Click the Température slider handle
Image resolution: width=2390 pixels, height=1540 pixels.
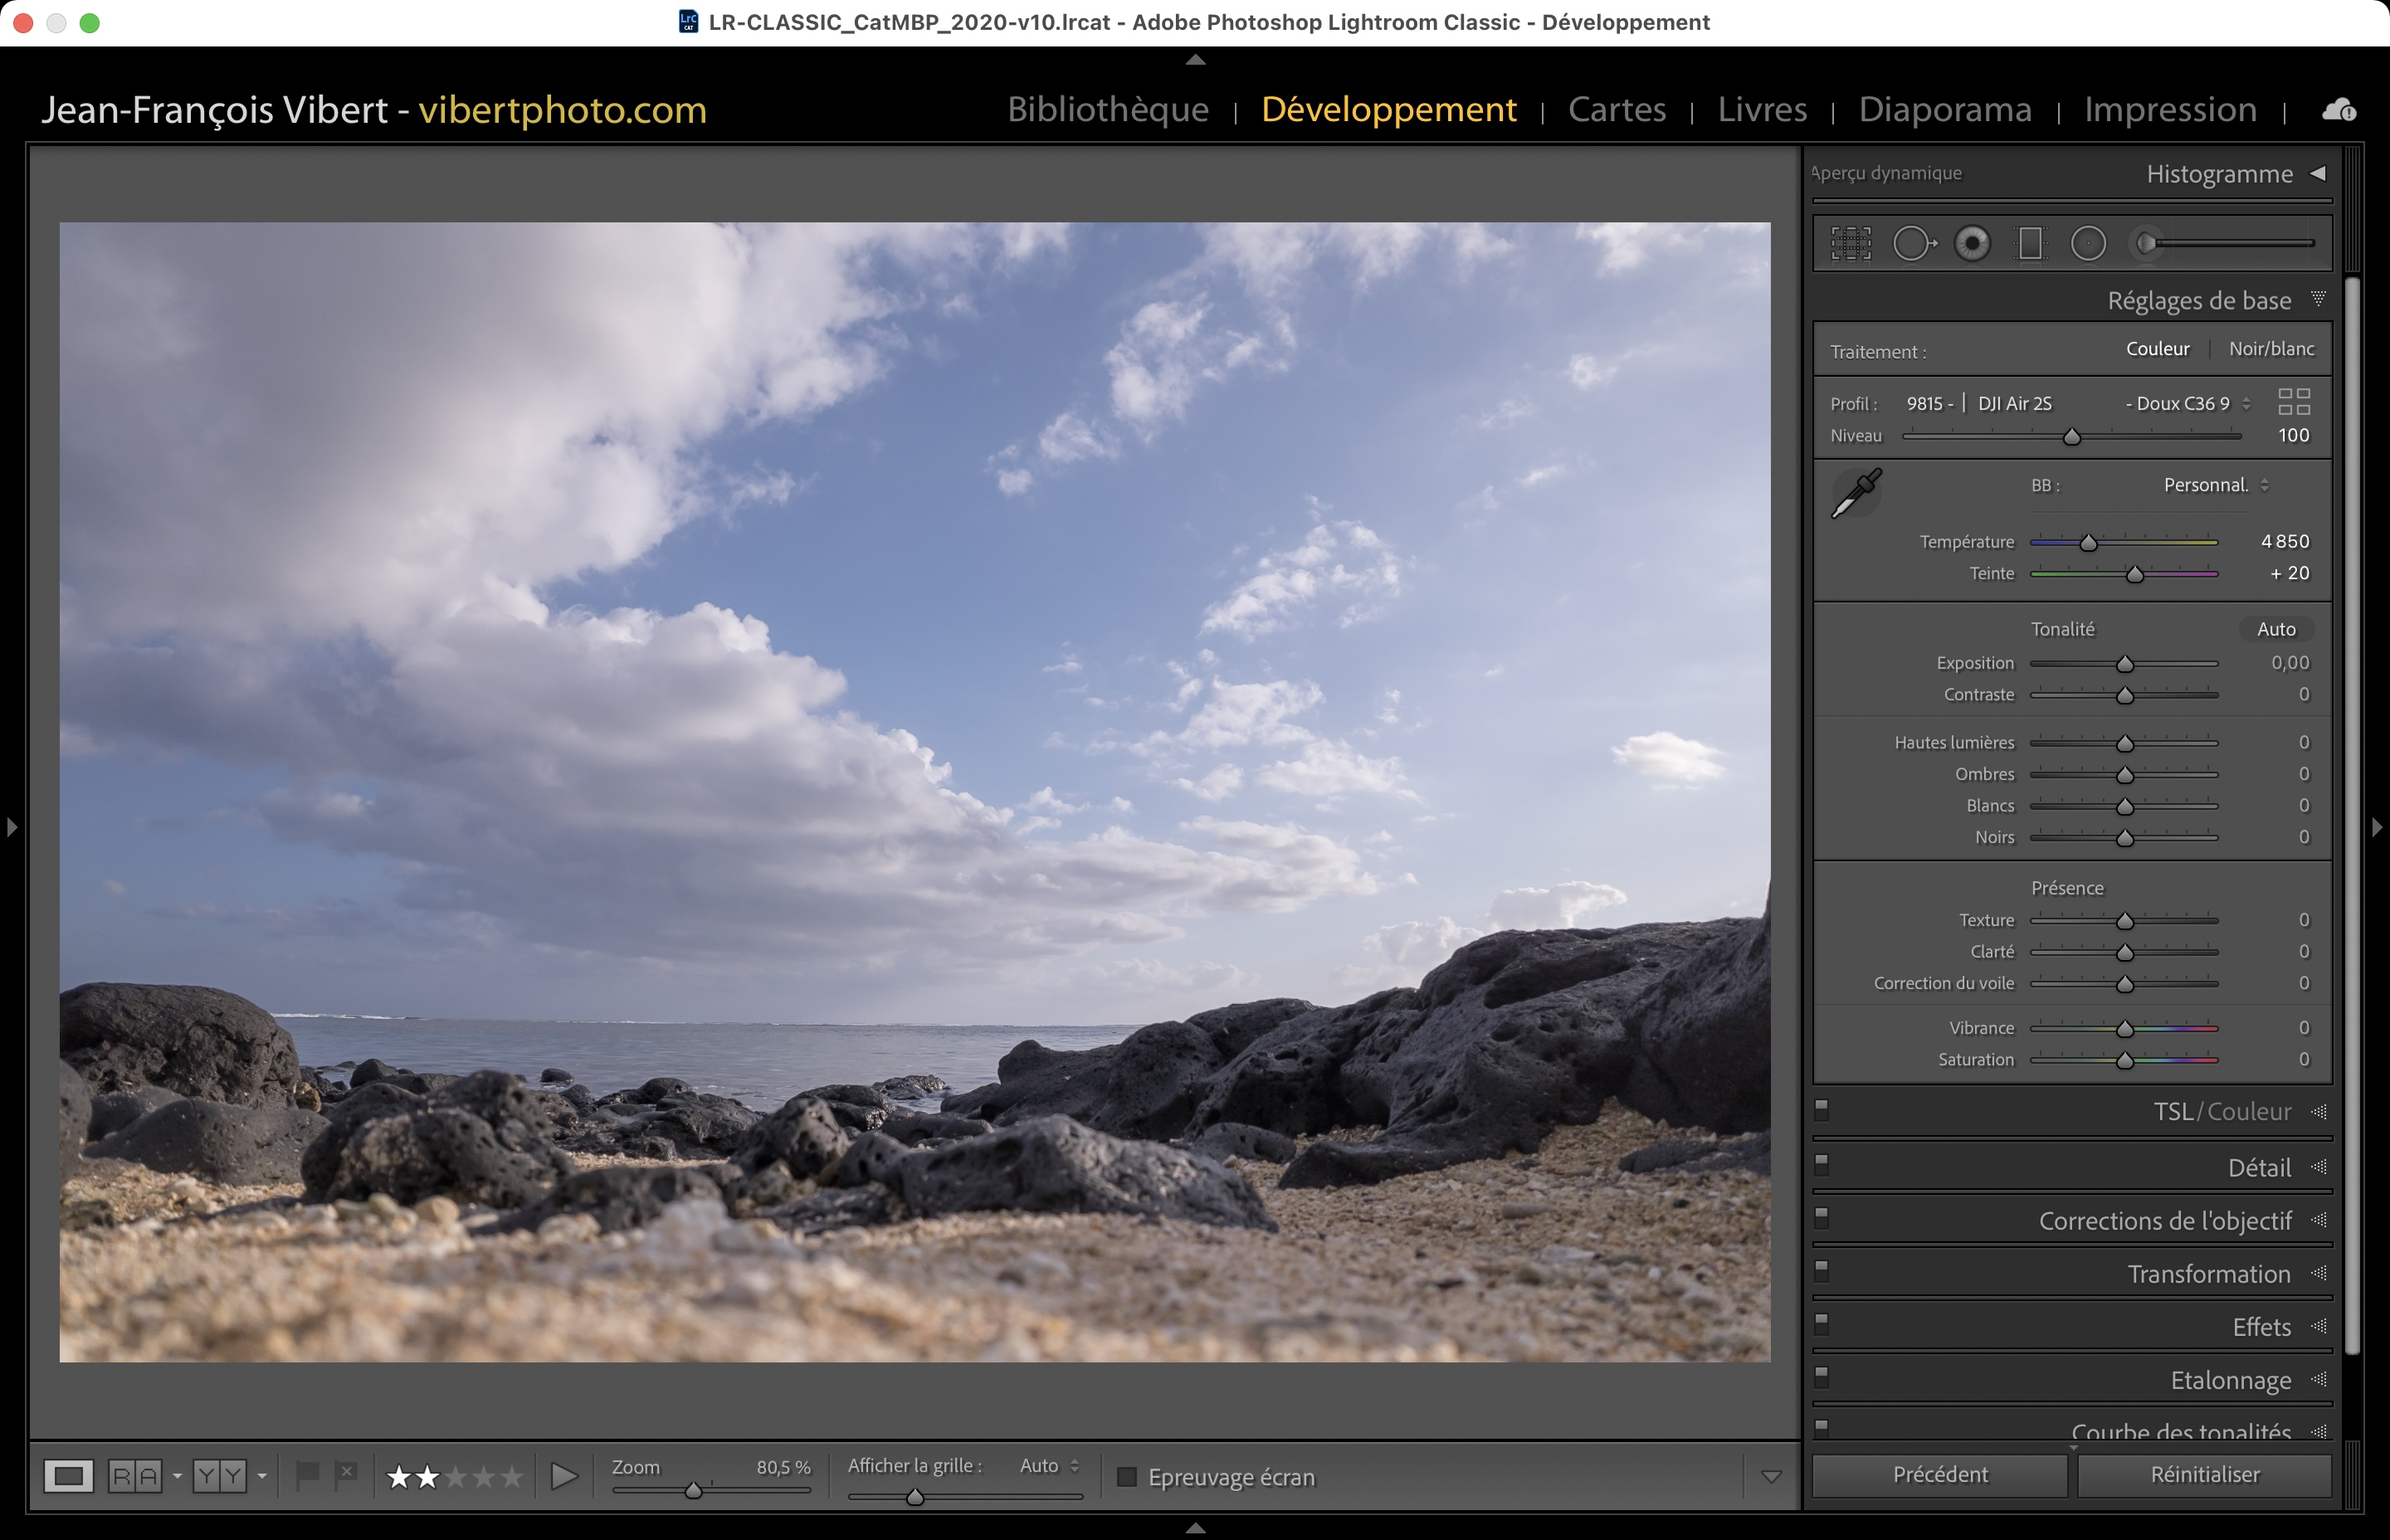coord(2088,543)
